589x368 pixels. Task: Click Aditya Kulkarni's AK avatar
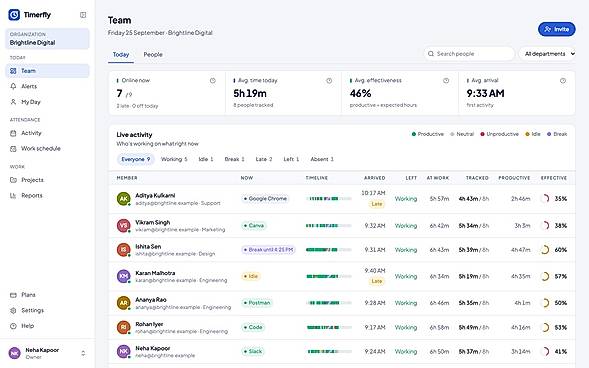124,199
